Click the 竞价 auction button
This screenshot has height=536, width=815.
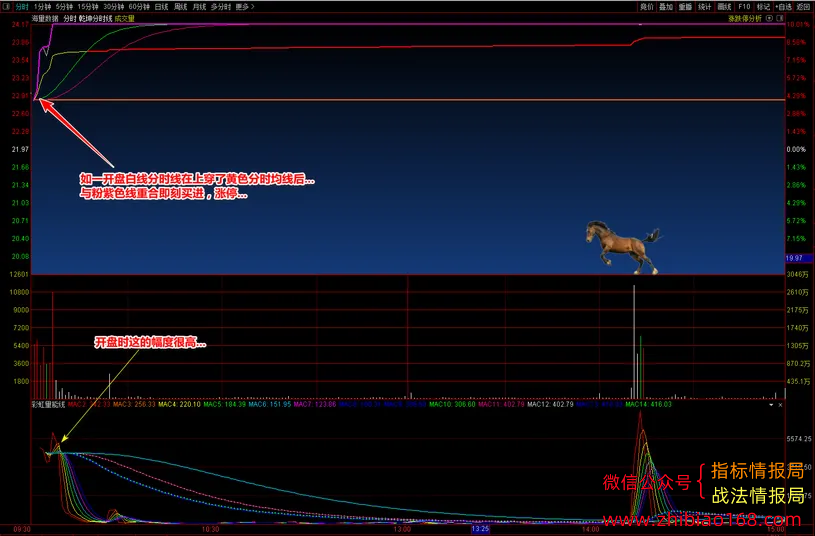point(647,7)
